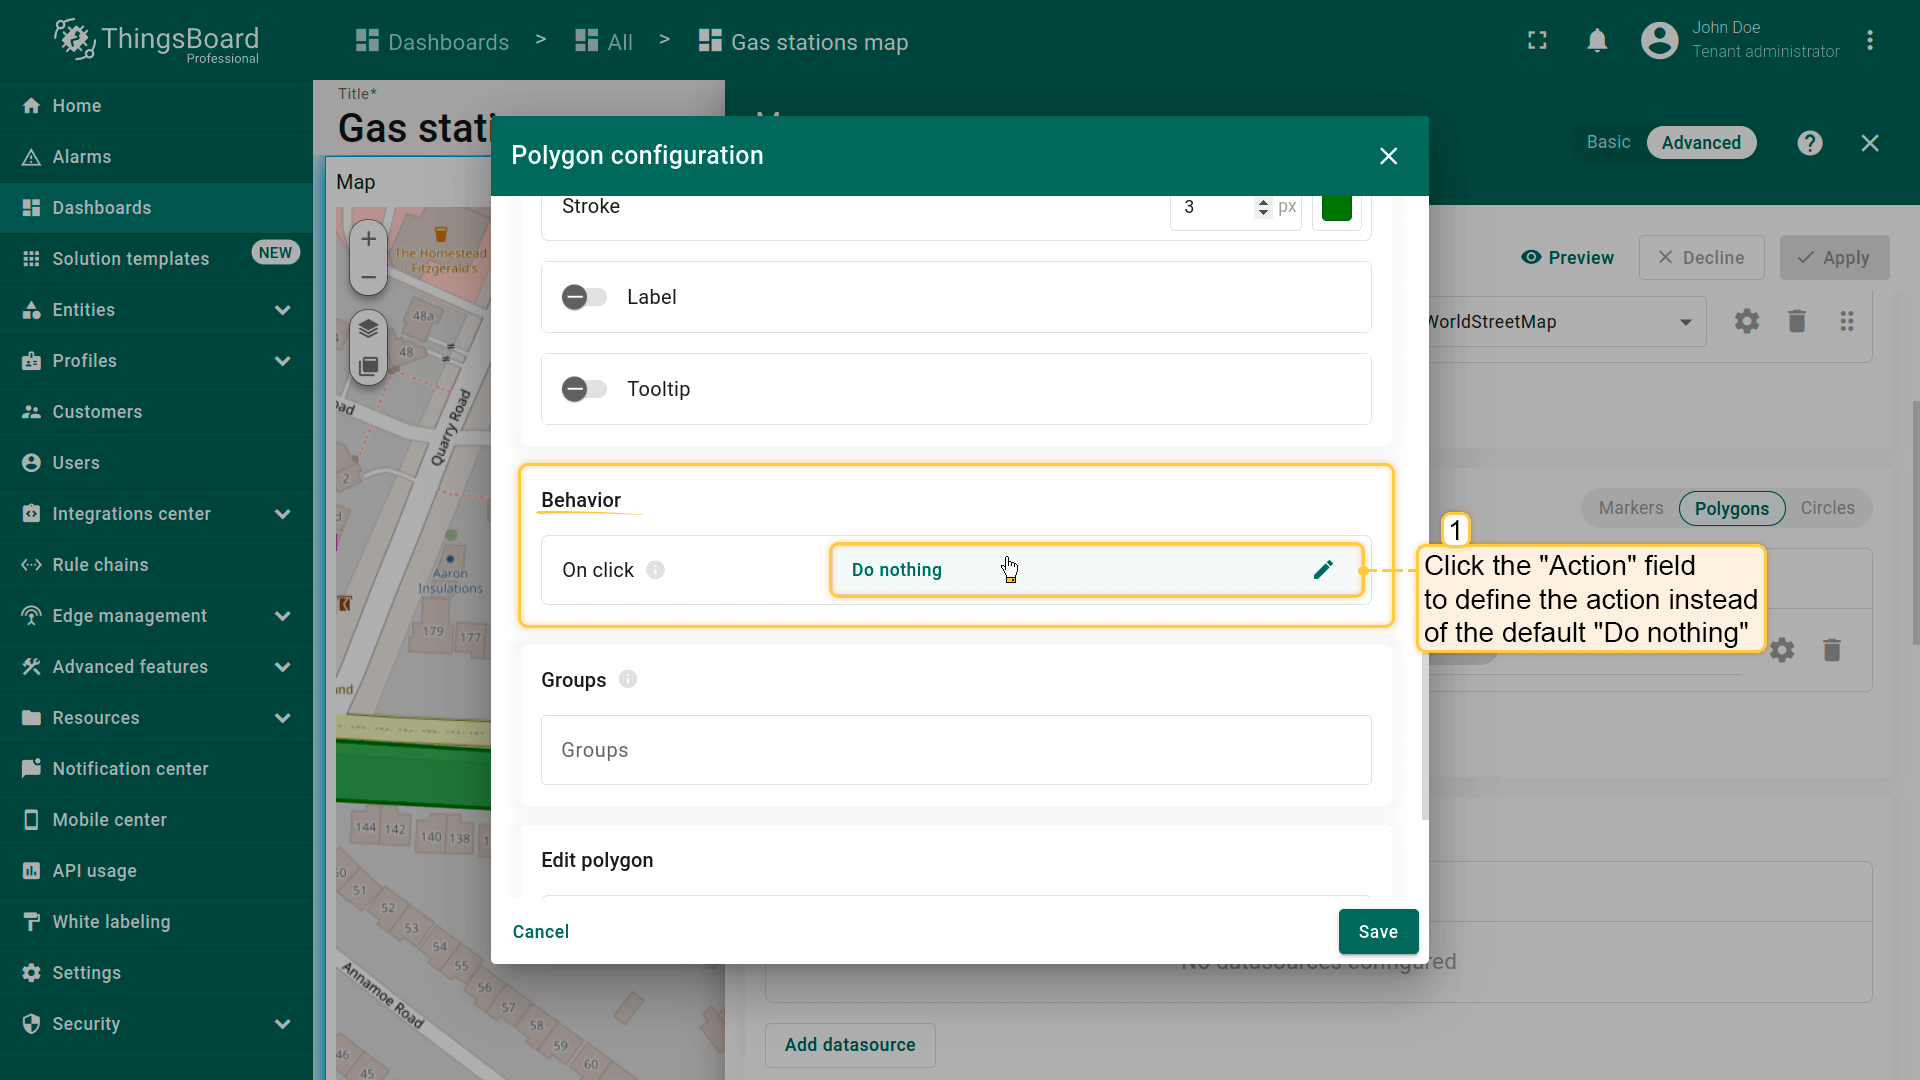Delete the map layer using trash icon
This screenshot has height=1080, width=1920.
pos(1797,321)
